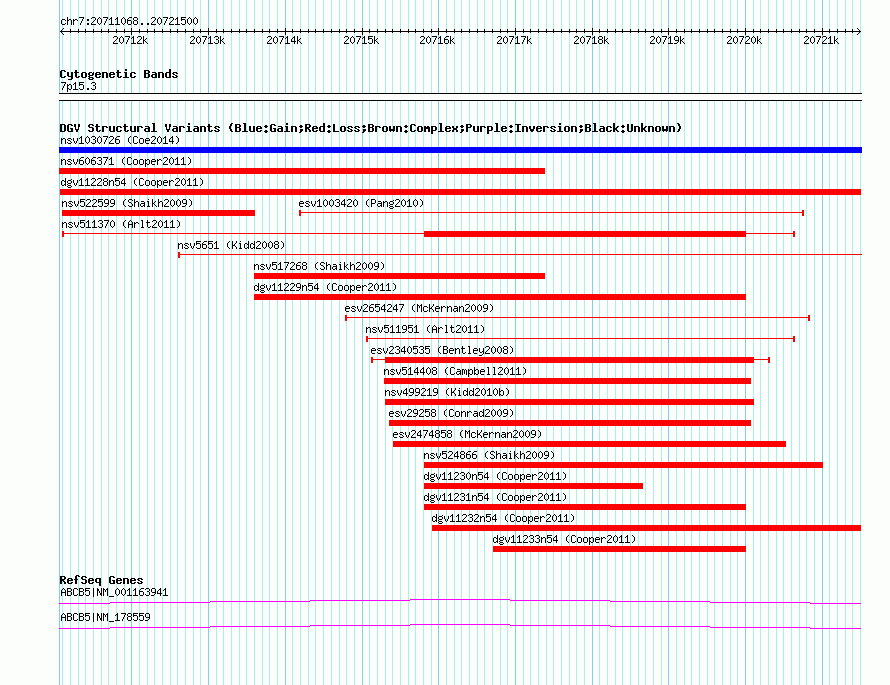This screenshot has height=685, width=890.
Task: Select dgv11229n54 (Cooper2011) variant label
Action: (325, 287)
